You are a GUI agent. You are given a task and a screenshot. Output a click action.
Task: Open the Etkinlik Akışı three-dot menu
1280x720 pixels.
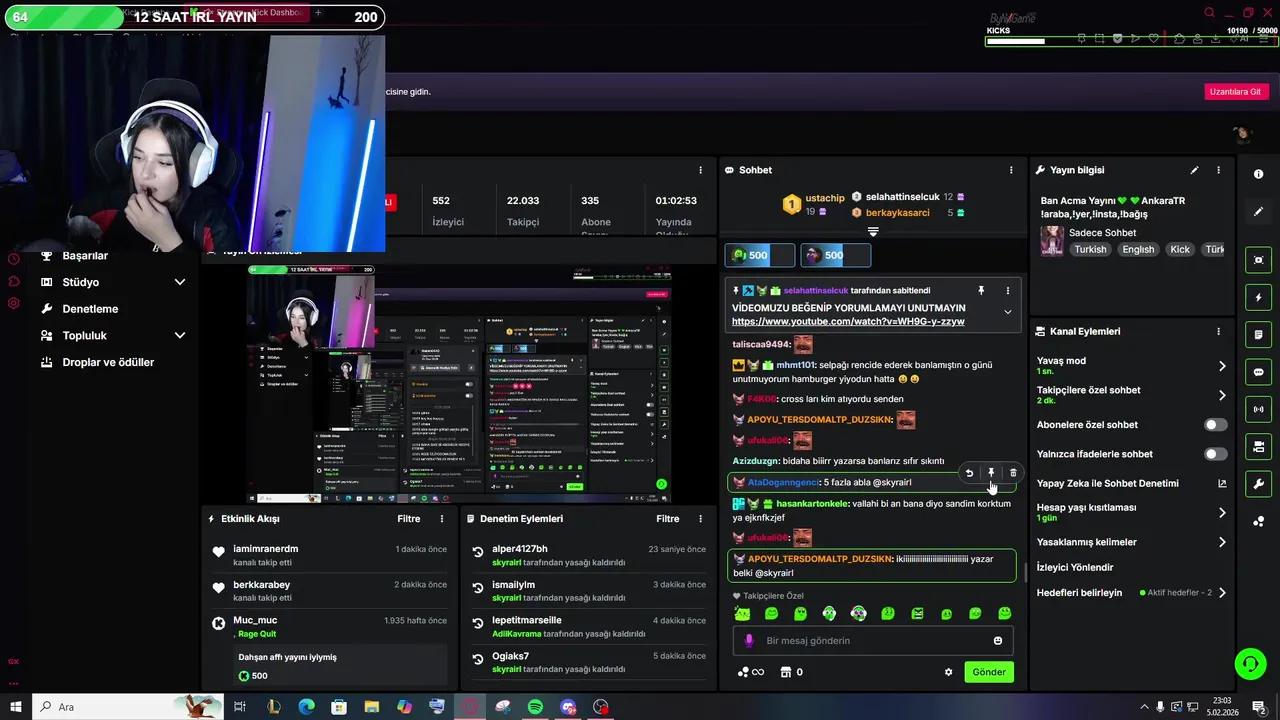coord(442,519)
